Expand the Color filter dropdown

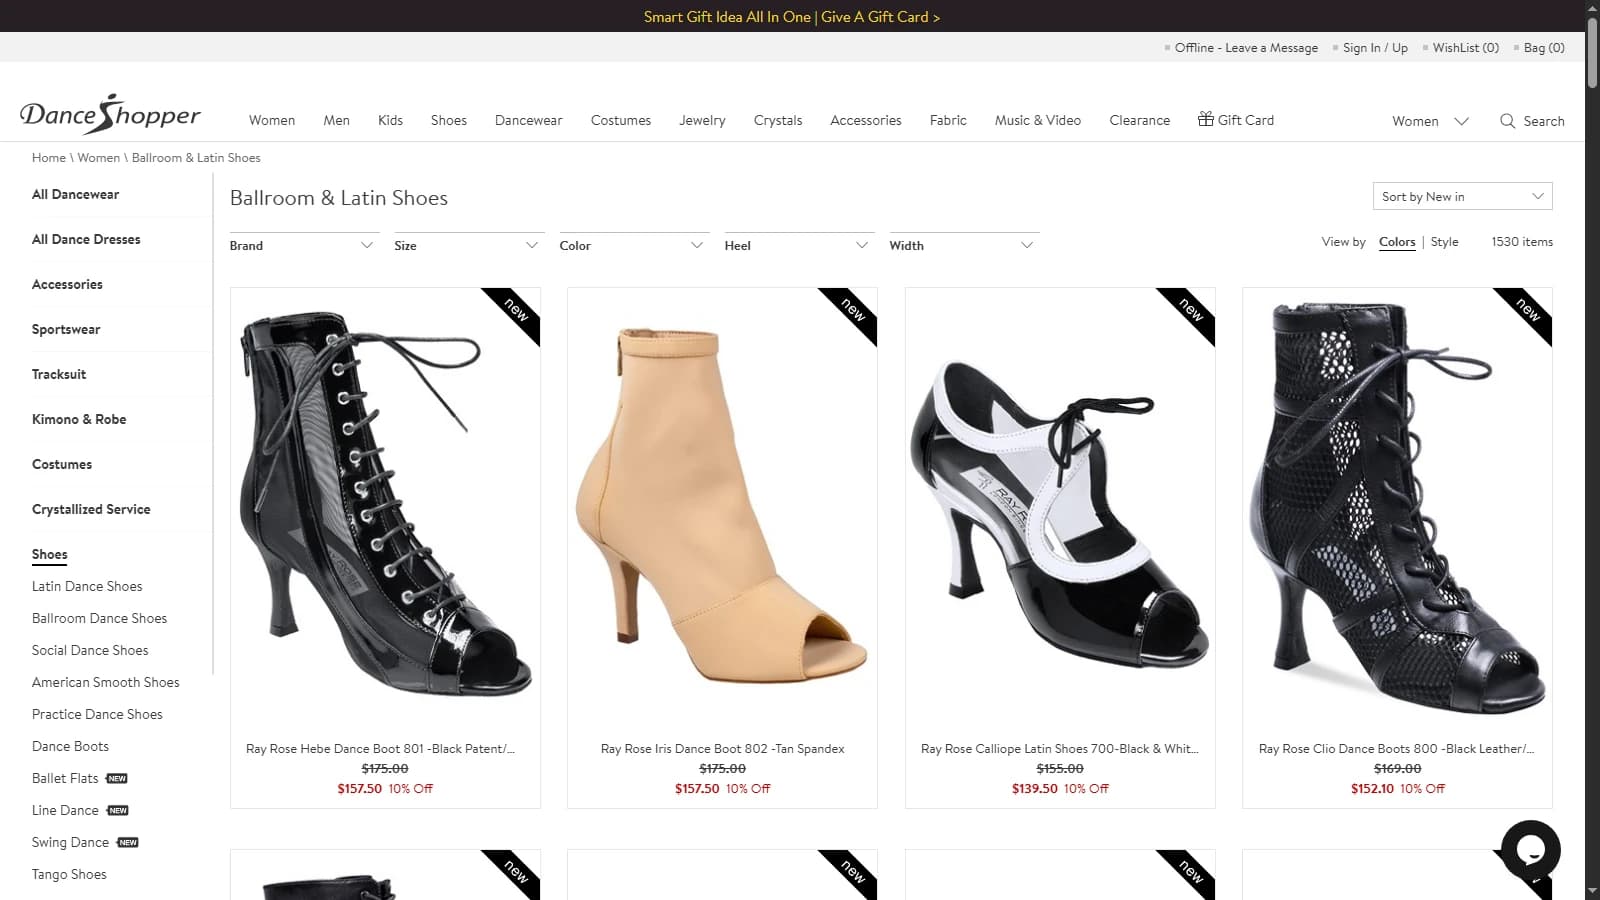632,245
